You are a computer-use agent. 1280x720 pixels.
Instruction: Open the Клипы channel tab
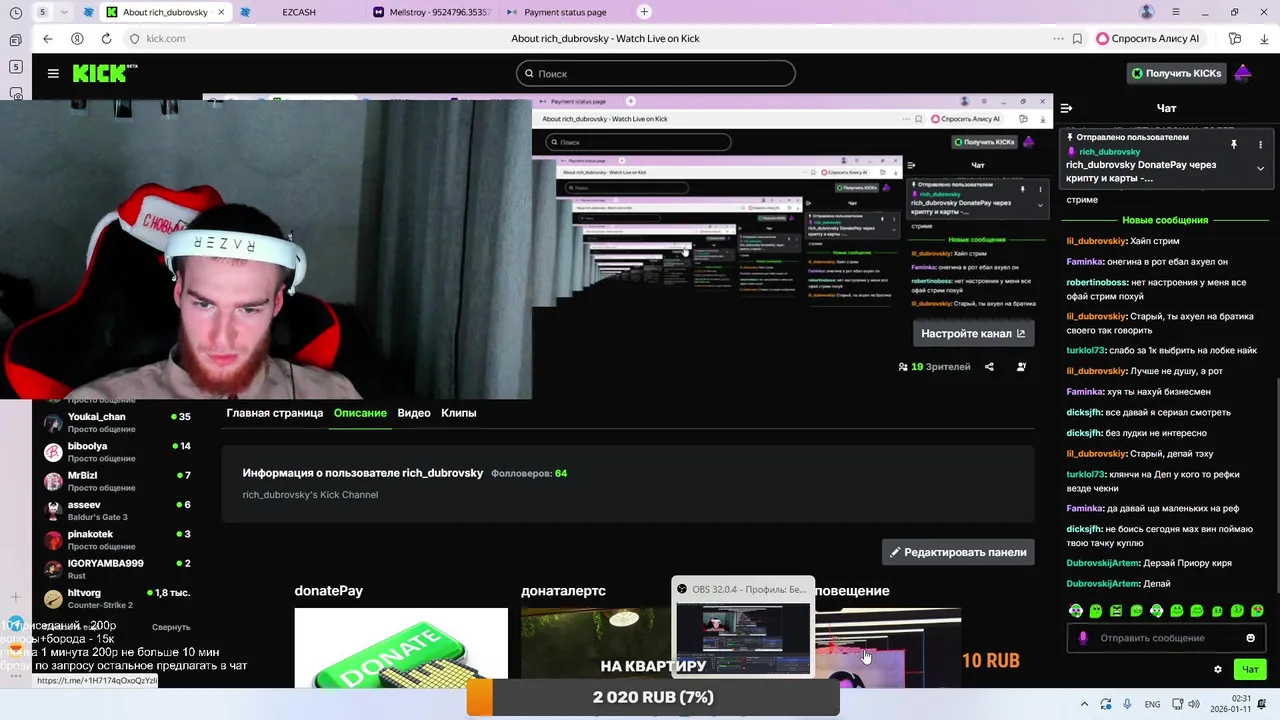tap(459, 413)
